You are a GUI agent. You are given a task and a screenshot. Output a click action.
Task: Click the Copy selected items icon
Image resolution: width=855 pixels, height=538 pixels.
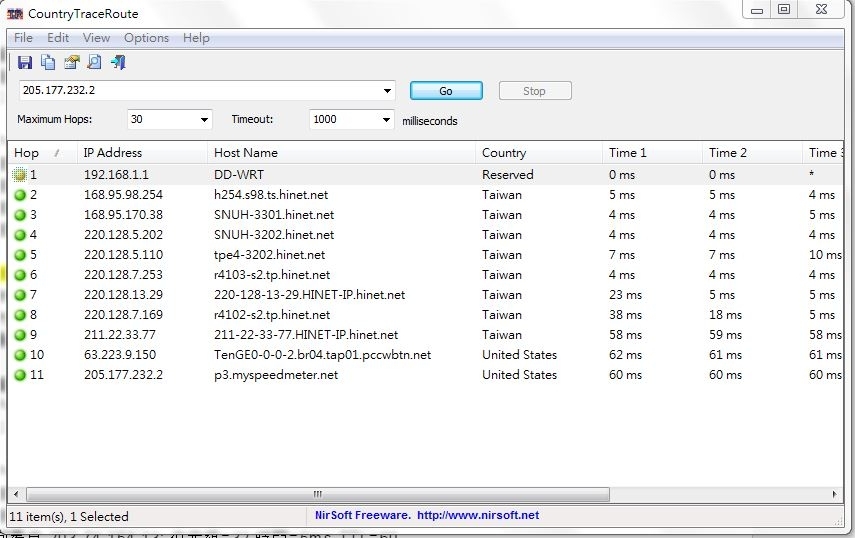click(x=48, y=63)
